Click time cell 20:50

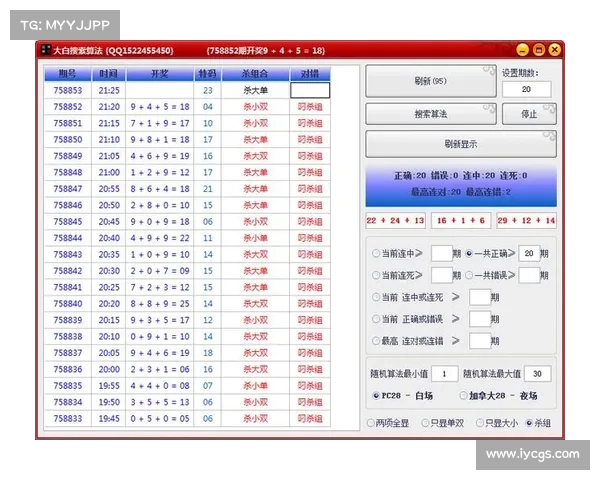point(109,206)
